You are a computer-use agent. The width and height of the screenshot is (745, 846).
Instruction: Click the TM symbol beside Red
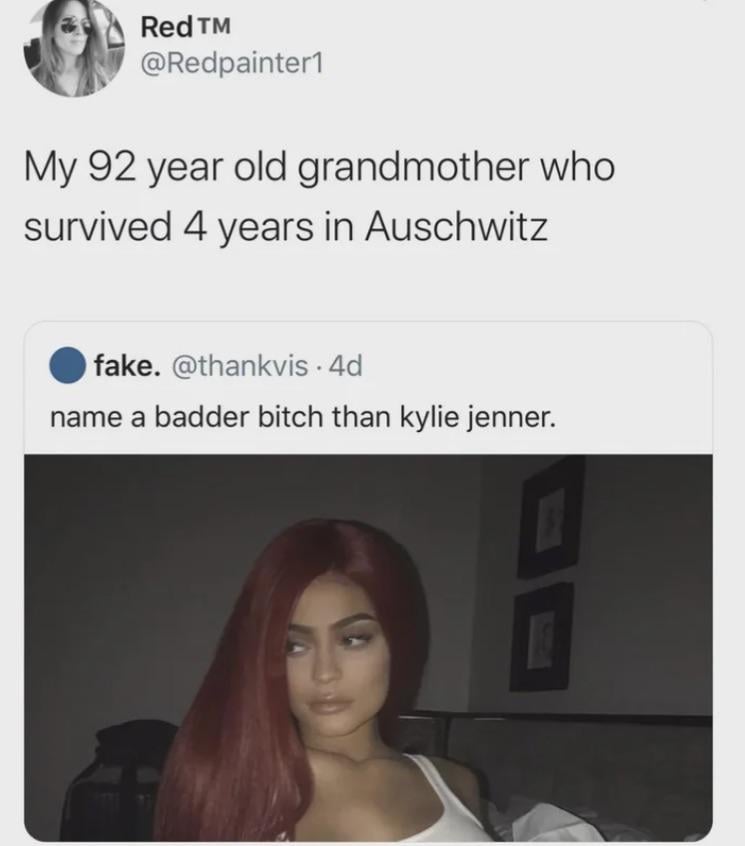215,26
